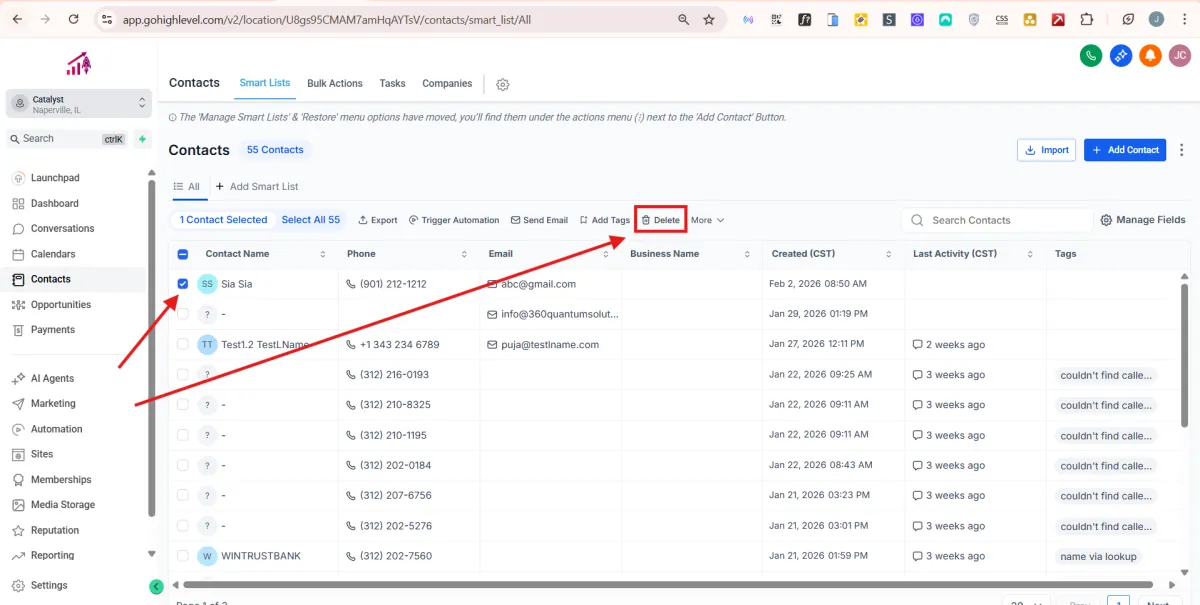Check the Test1.2 TestLName row checkbox
1200x605 pixels.
click(182, 344)
